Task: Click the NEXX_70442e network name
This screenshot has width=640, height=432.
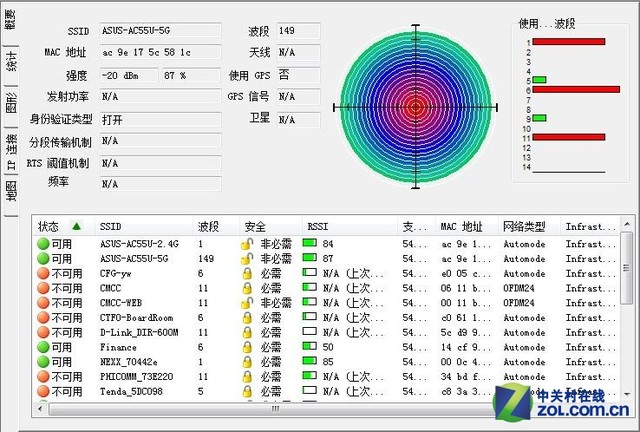Action: [129, 362]
